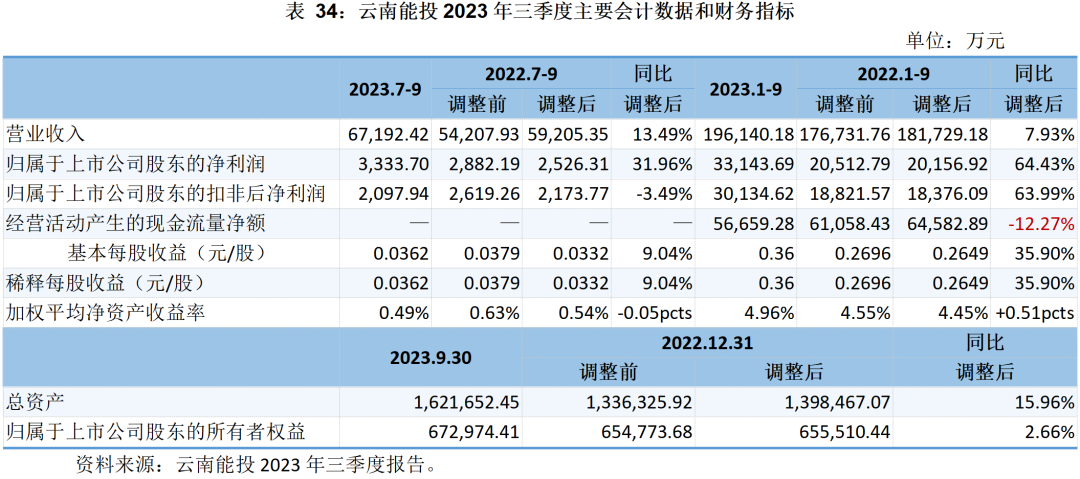Click the table title for 云南能投 2023
The width and height of the screenshot is (1080, 479).
click(540, 12)
